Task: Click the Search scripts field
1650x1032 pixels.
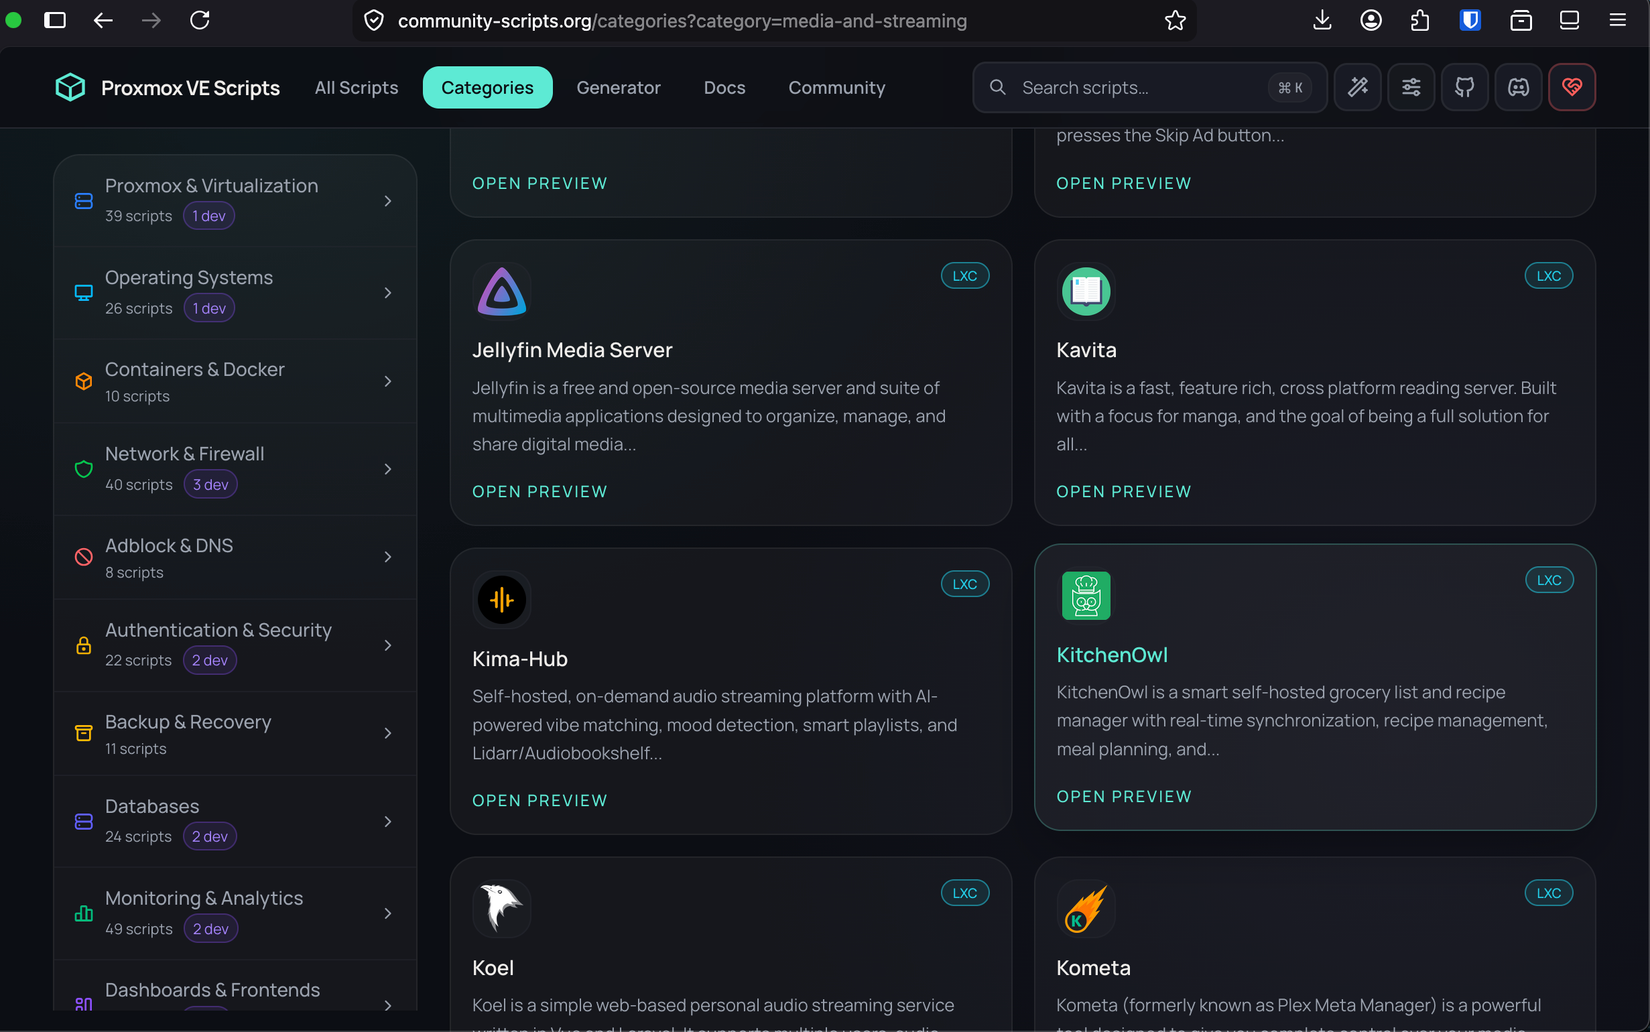Action: coord(1150,87)
